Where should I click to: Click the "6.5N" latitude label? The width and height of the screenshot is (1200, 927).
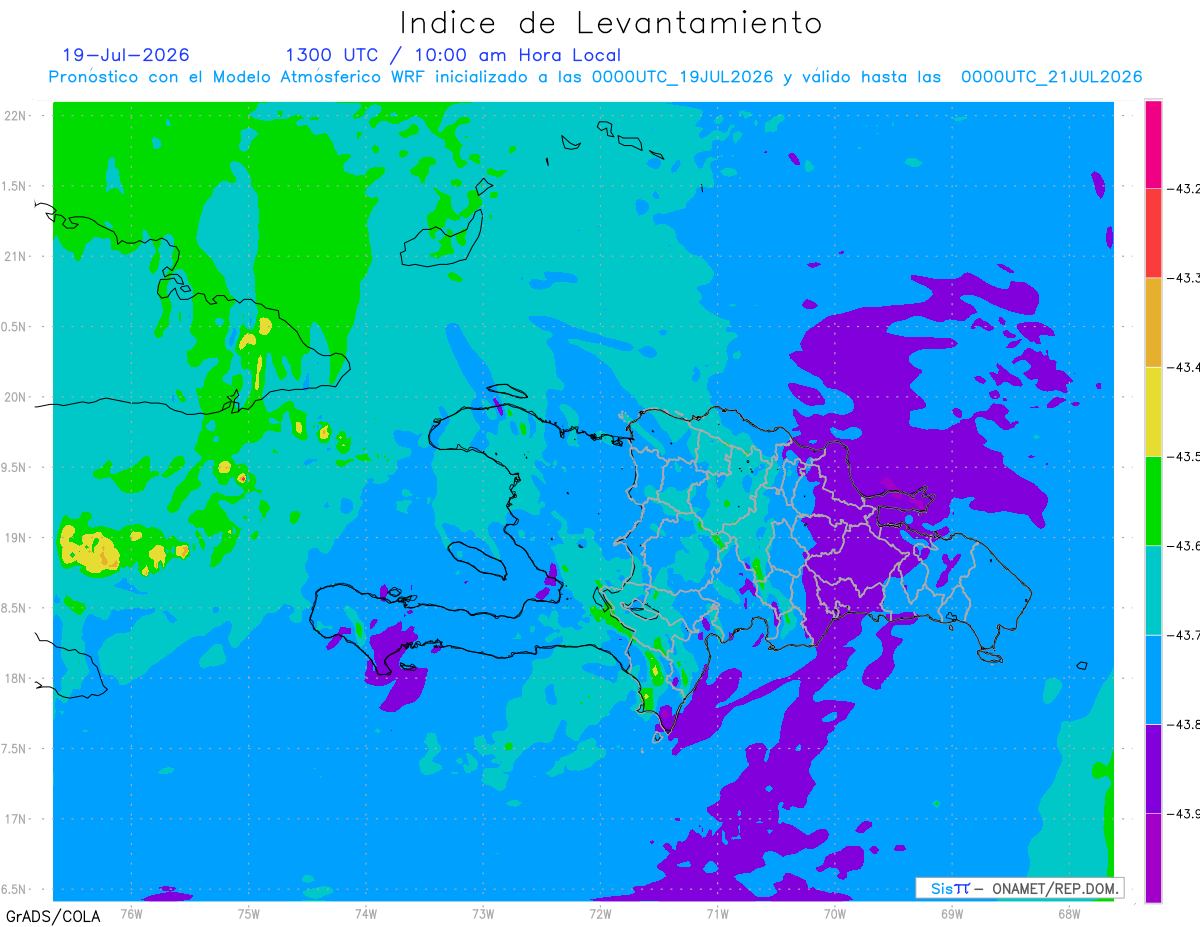pos(14,889)
